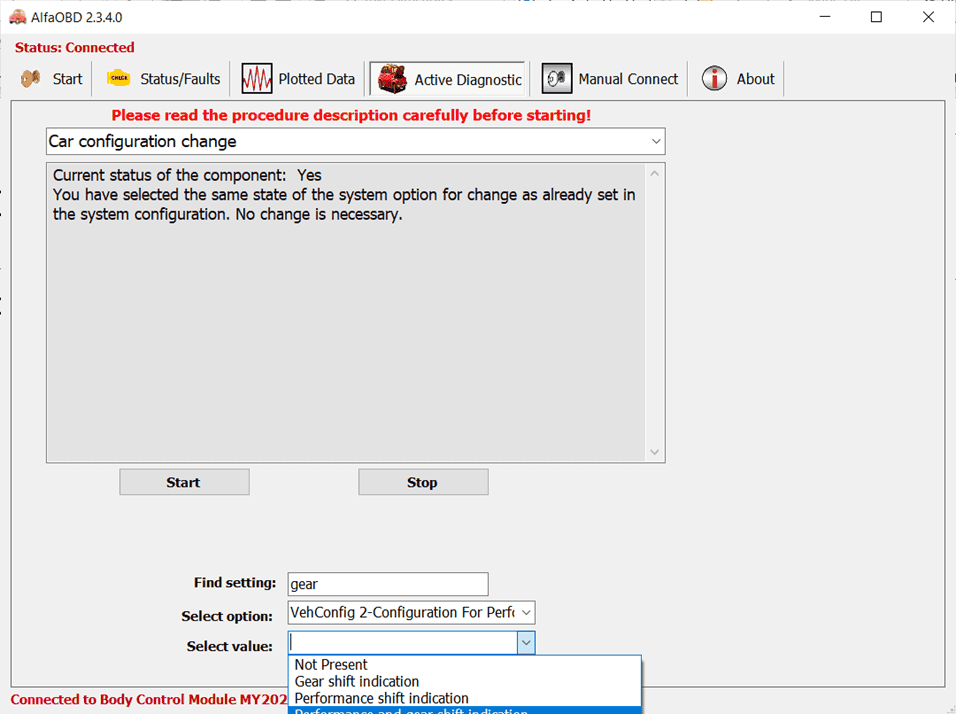The image size is (956, 714).
Task: Focus the Find setting field containing gear
Action: pyautogui.click(x=388, y=584)
